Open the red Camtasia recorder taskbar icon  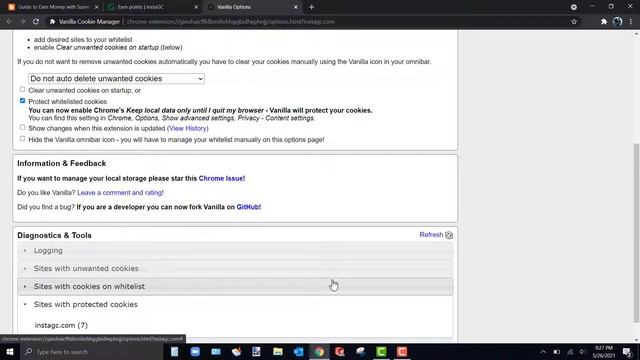(402, 351)
